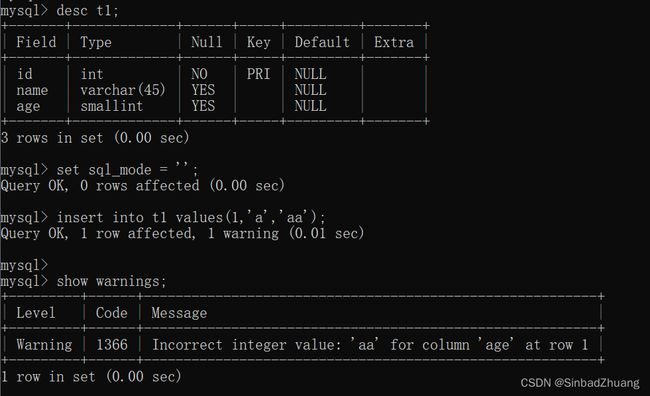This screenshot has width=650, height=396.
Task: Click the Default column header
Action: click(322, 42)
